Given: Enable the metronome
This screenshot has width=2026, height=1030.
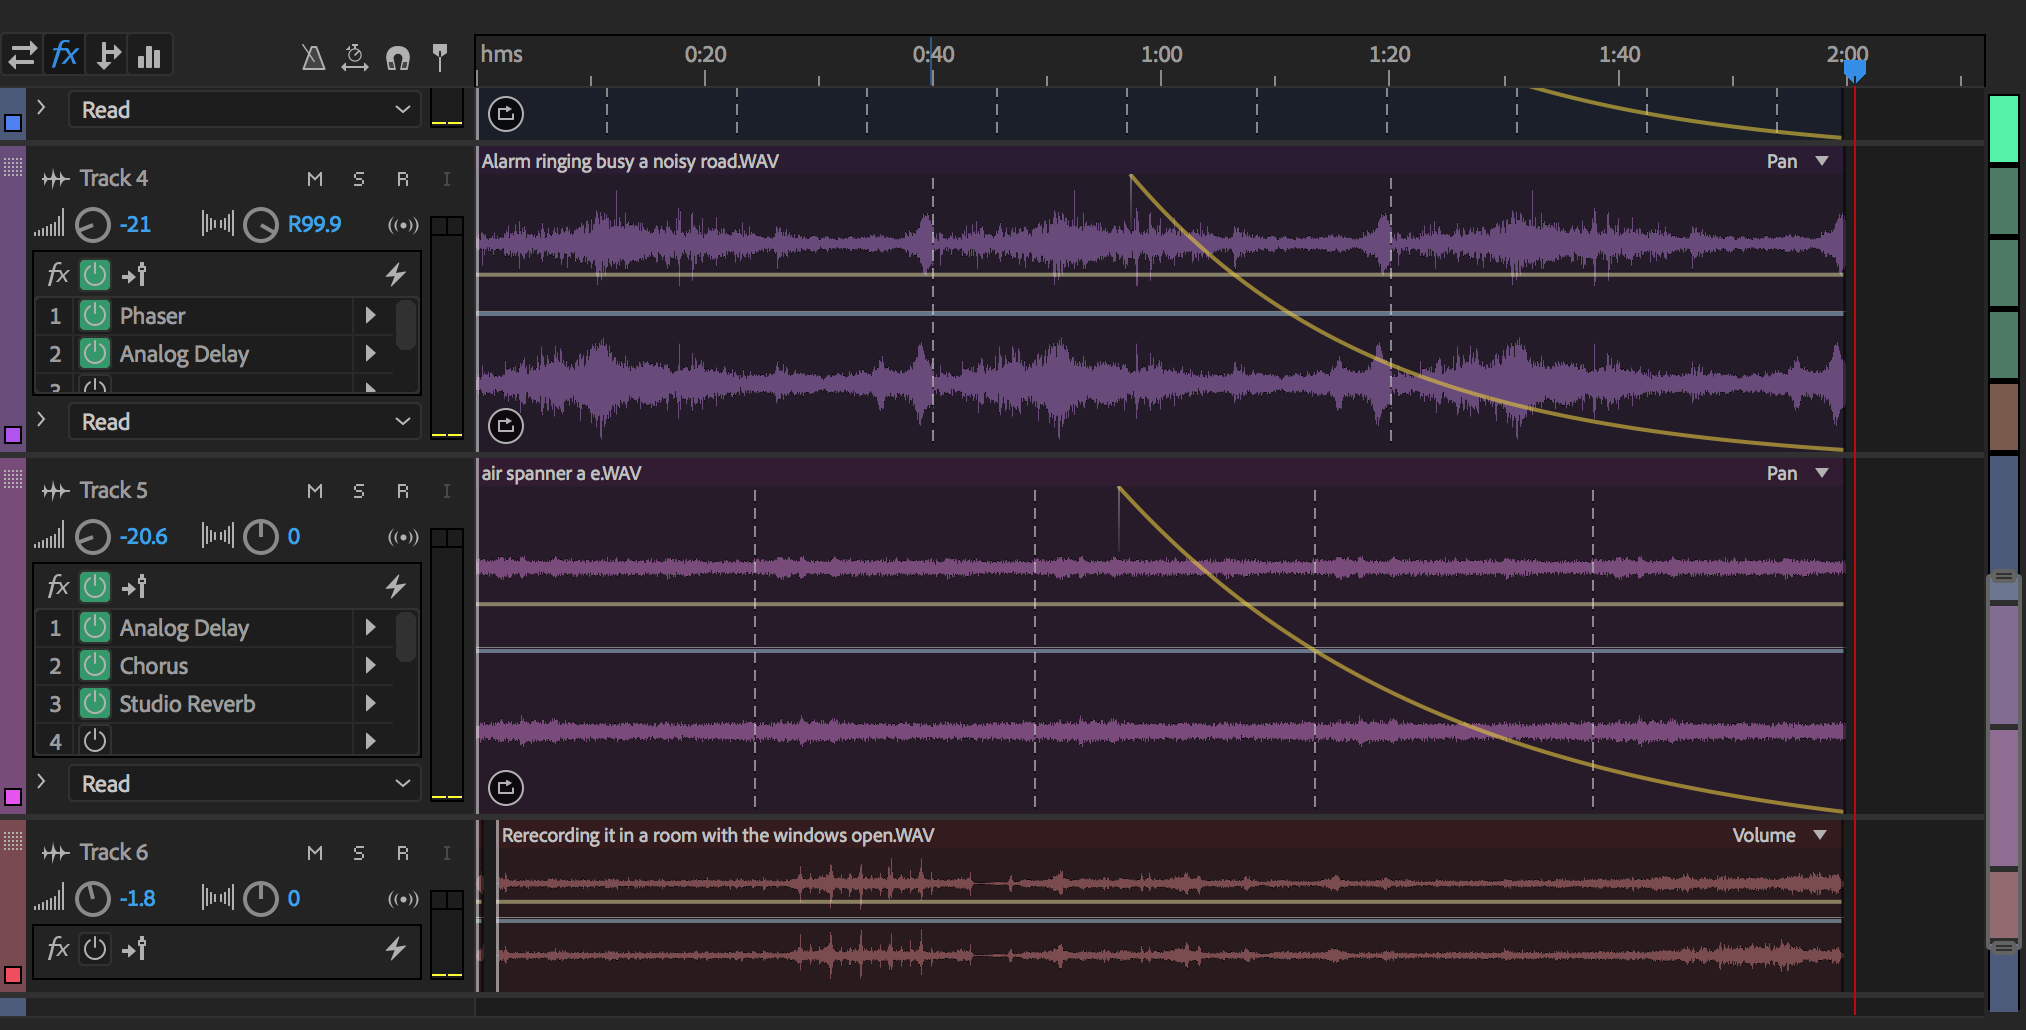Looking at the screenshot, I should (x=314, y=57).
